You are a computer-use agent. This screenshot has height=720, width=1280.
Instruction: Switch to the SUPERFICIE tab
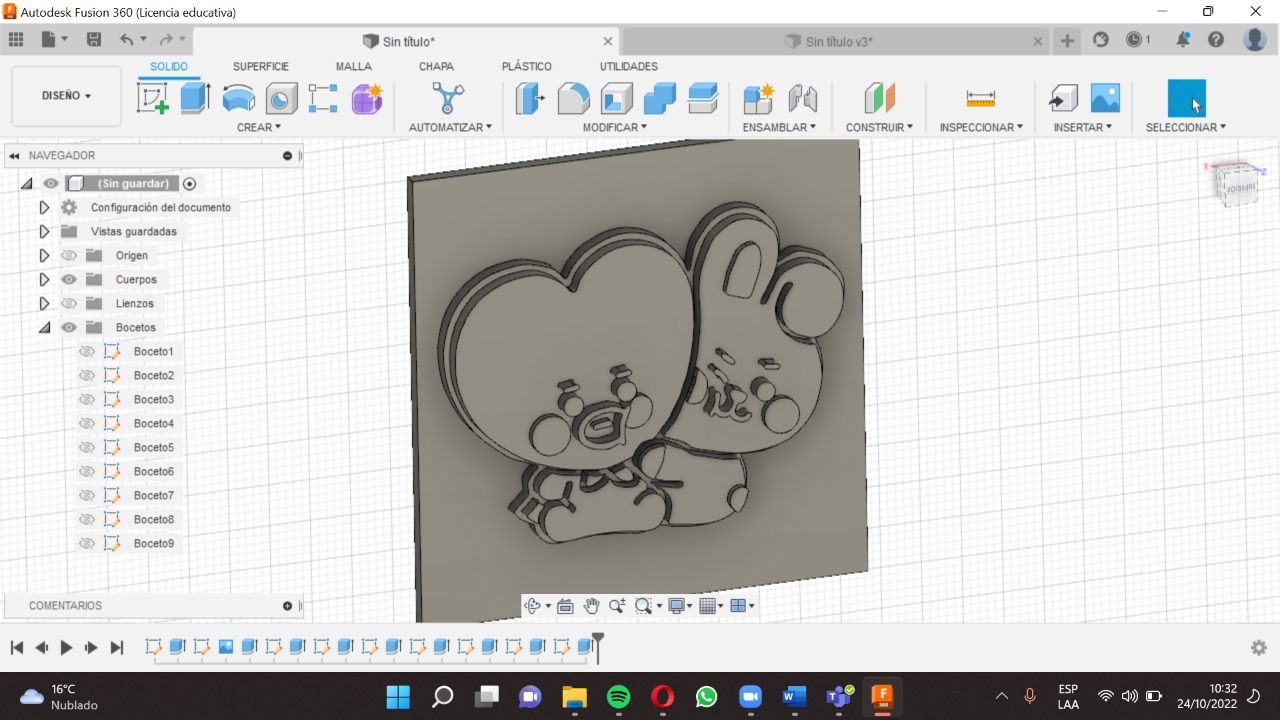point(261,67)
